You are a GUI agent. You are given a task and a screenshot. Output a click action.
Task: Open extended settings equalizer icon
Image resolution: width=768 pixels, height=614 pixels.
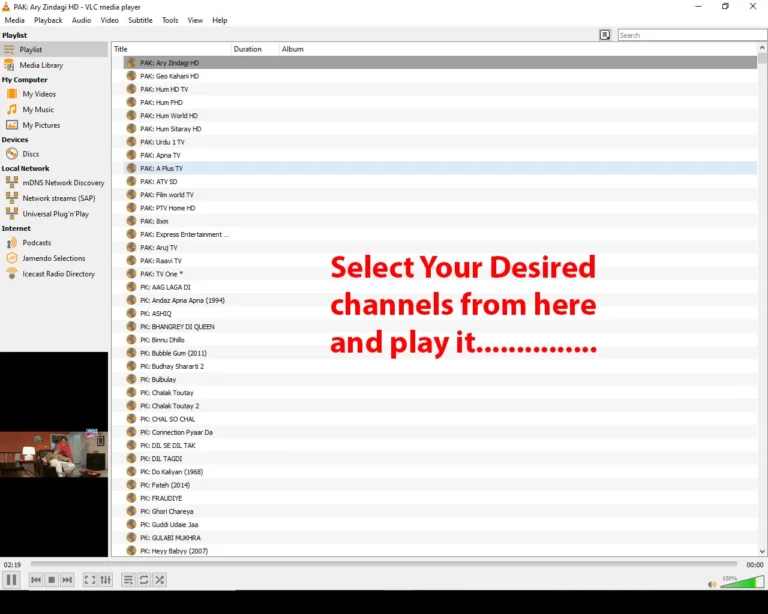pos(106,580)
